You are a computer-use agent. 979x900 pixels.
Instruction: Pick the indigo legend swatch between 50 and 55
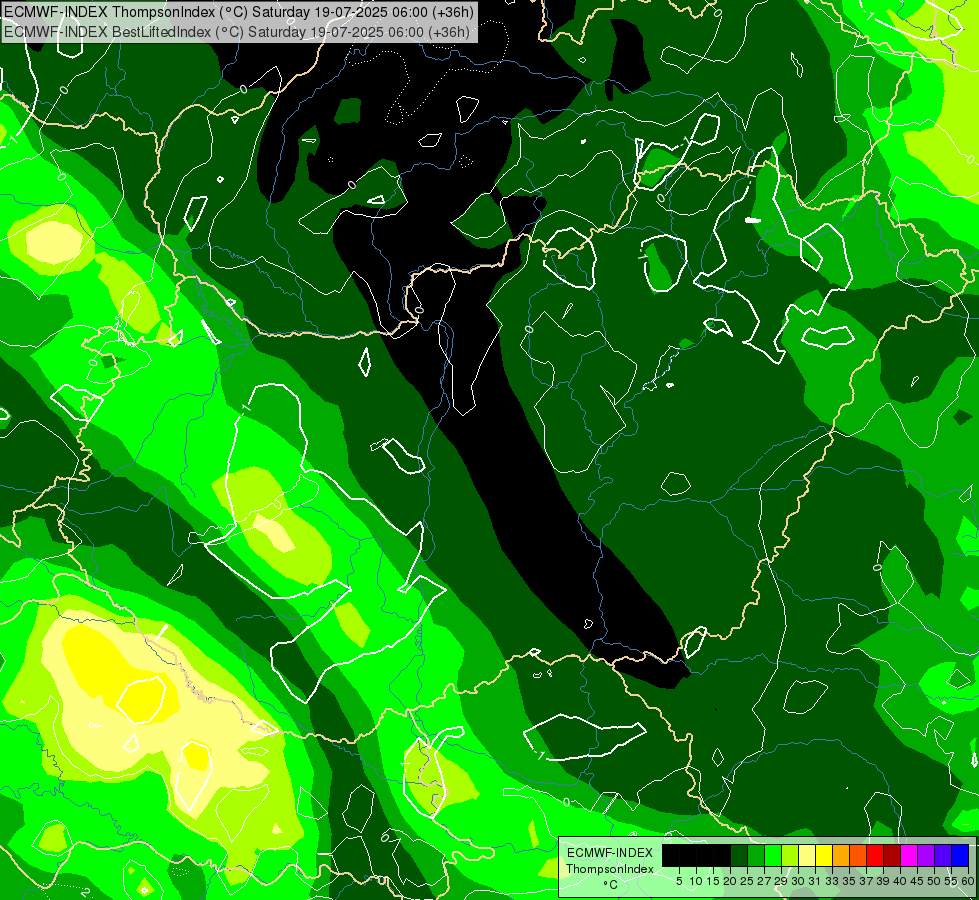(943, 855)
